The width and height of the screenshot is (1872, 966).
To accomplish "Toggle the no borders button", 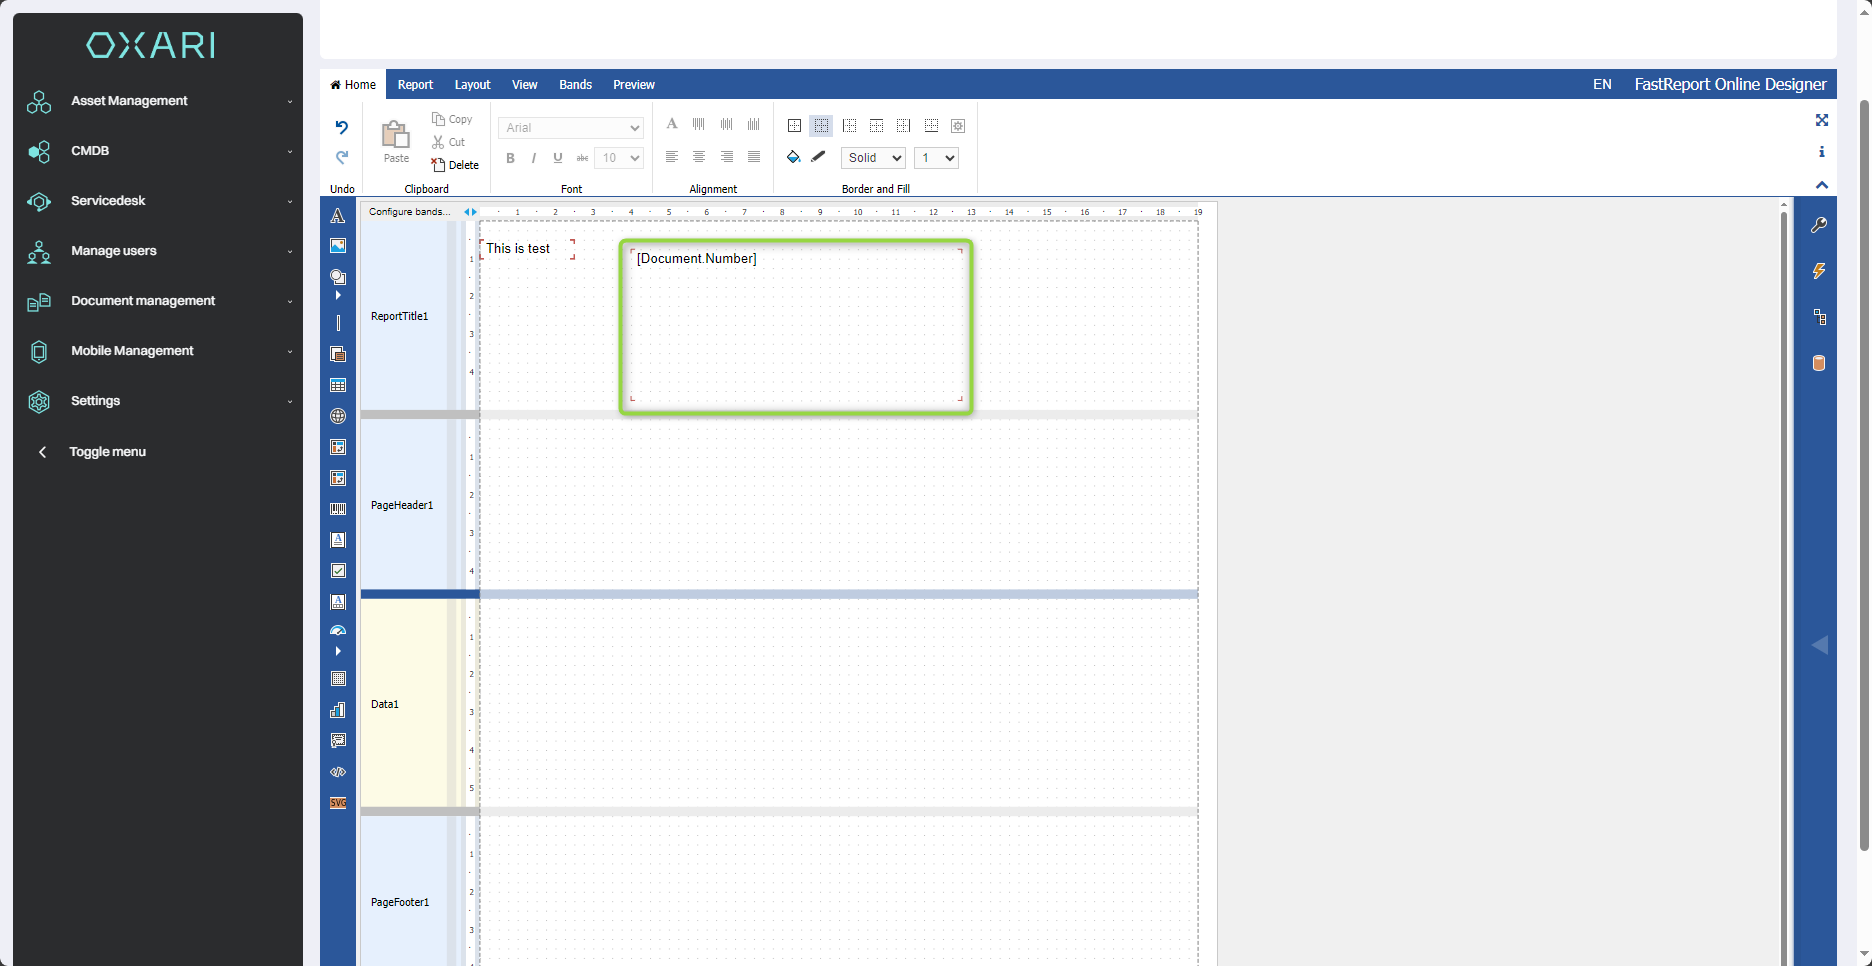I will click(821, 126).
